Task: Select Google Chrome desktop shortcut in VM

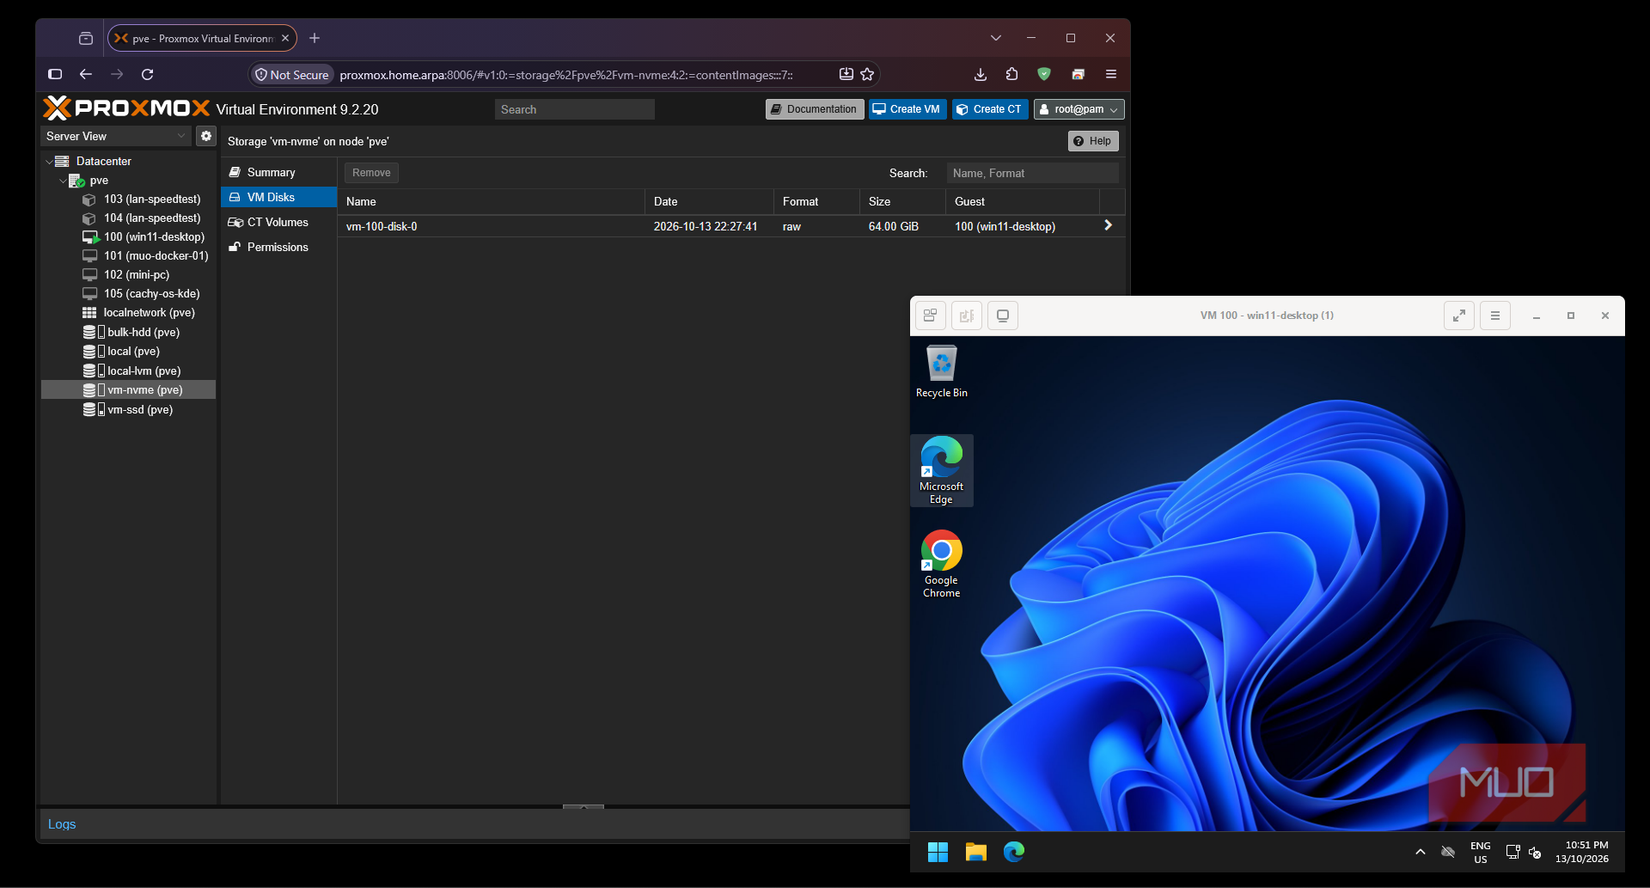Action: coord(941,565)
